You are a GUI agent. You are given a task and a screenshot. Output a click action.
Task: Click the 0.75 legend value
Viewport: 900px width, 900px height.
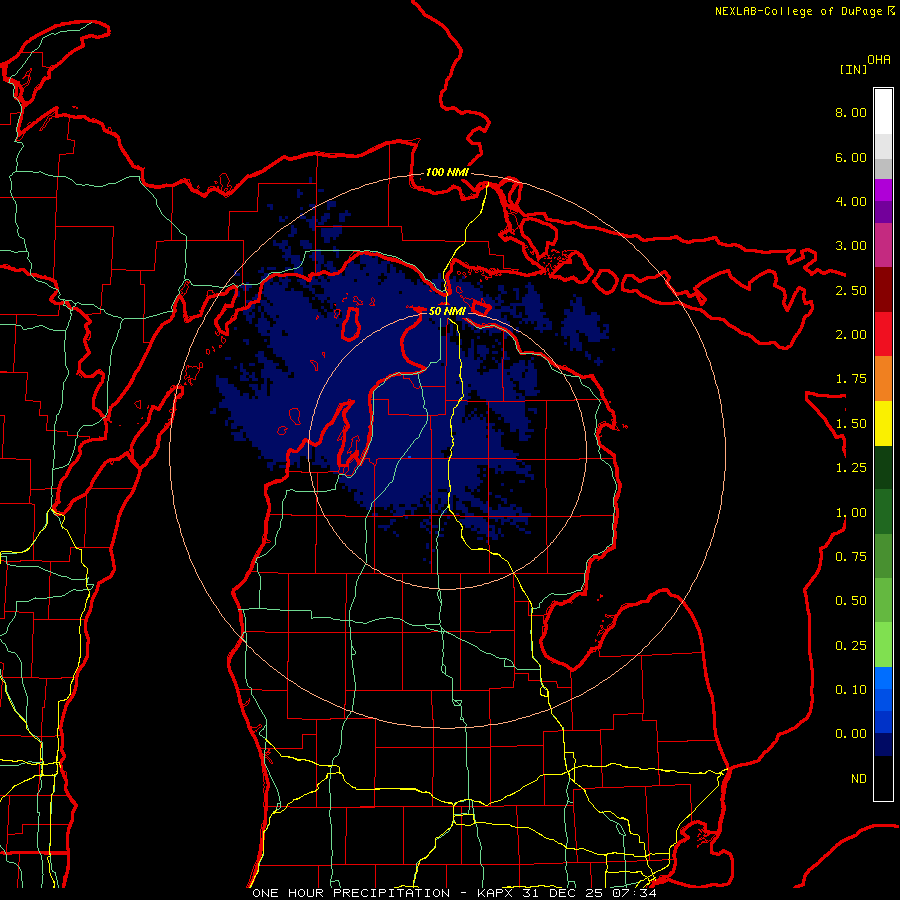click(x=851, y=557)
